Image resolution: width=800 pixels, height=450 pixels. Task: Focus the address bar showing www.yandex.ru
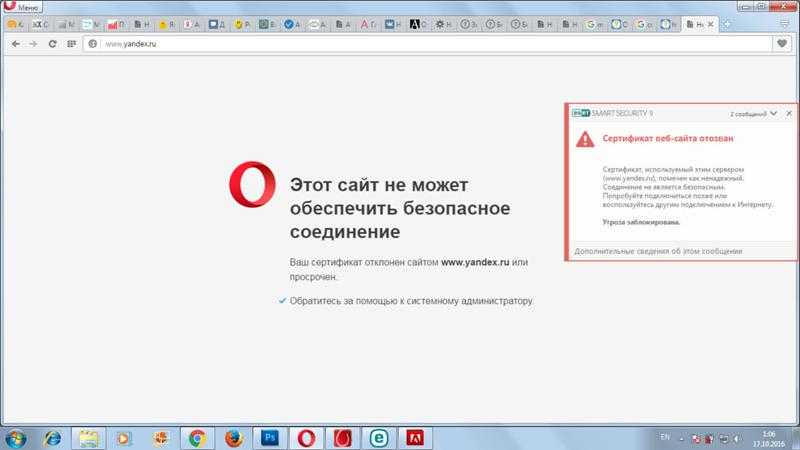click(429, 44)
